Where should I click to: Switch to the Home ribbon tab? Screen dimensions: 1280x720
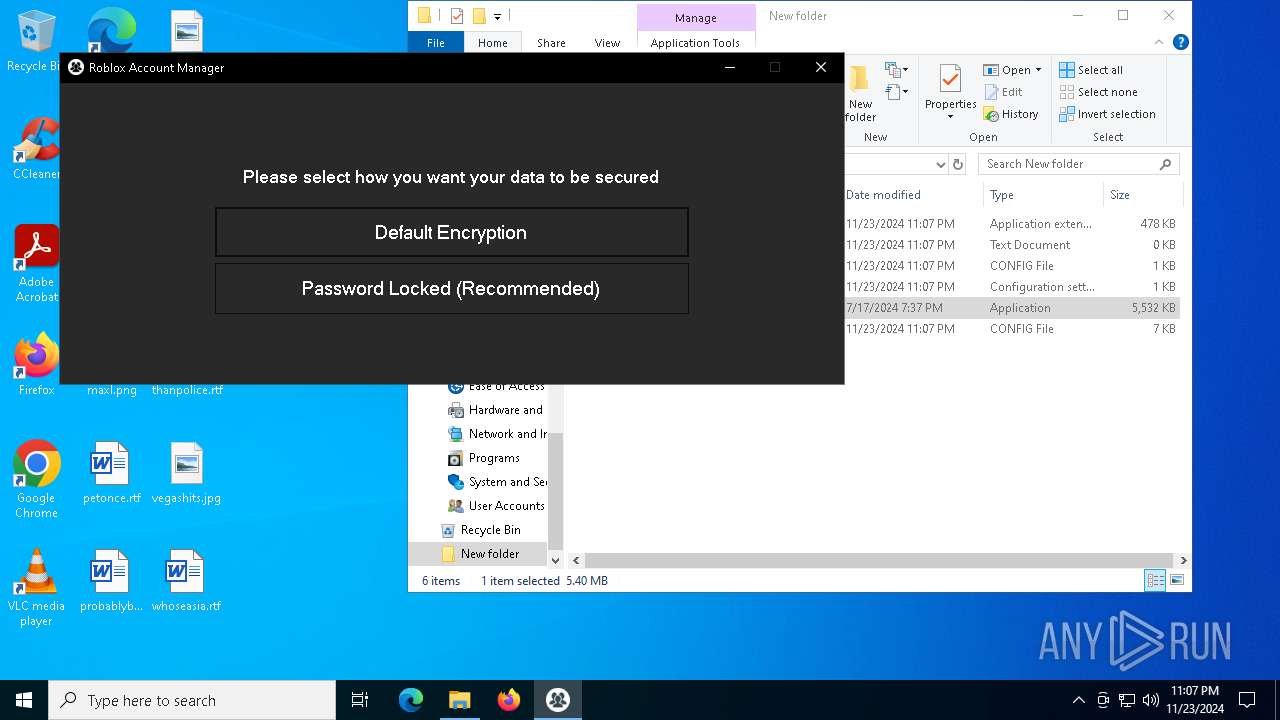(x=492, y=43)
